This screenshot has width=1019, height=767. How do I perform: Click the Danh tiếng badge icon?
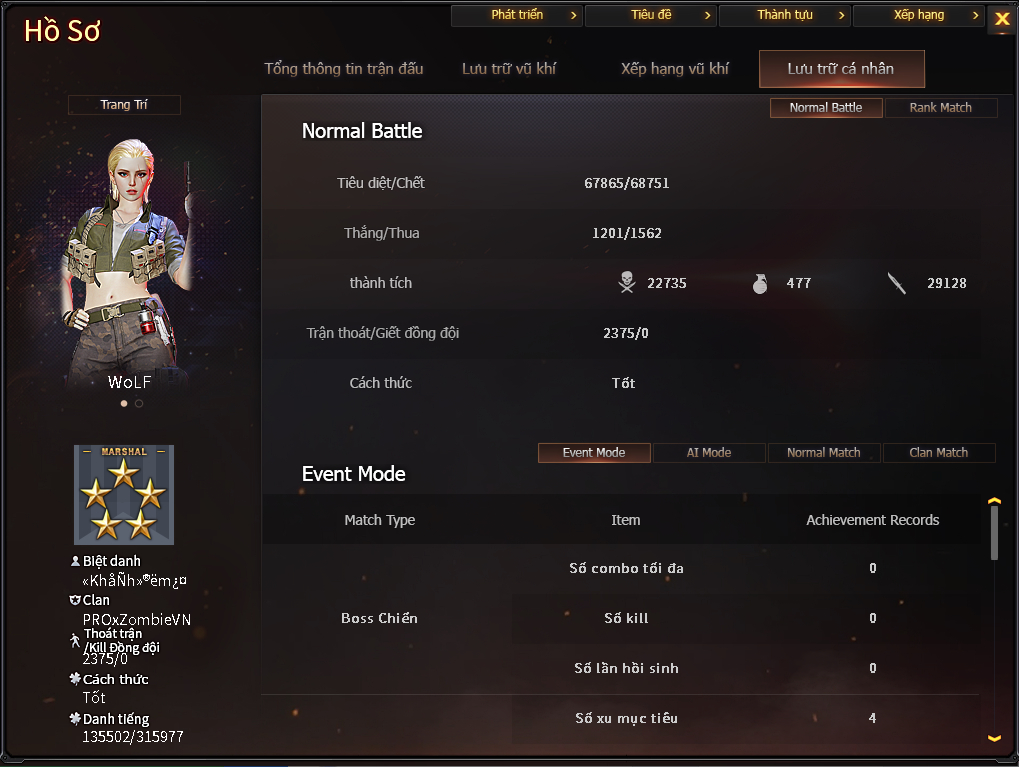coord(75,718)
